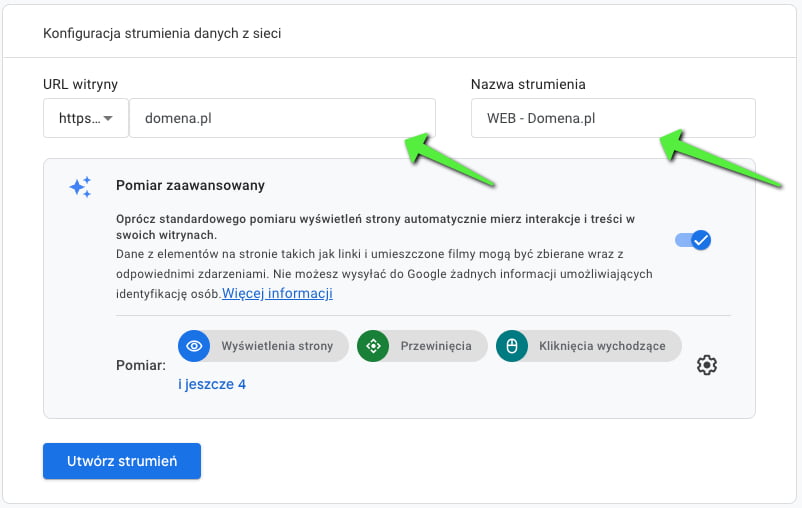This screenshot has width=802, height=508.
Task: Click the blue sparkle Pomiar zaawansowany icon
Action: (x=80, y=187)
